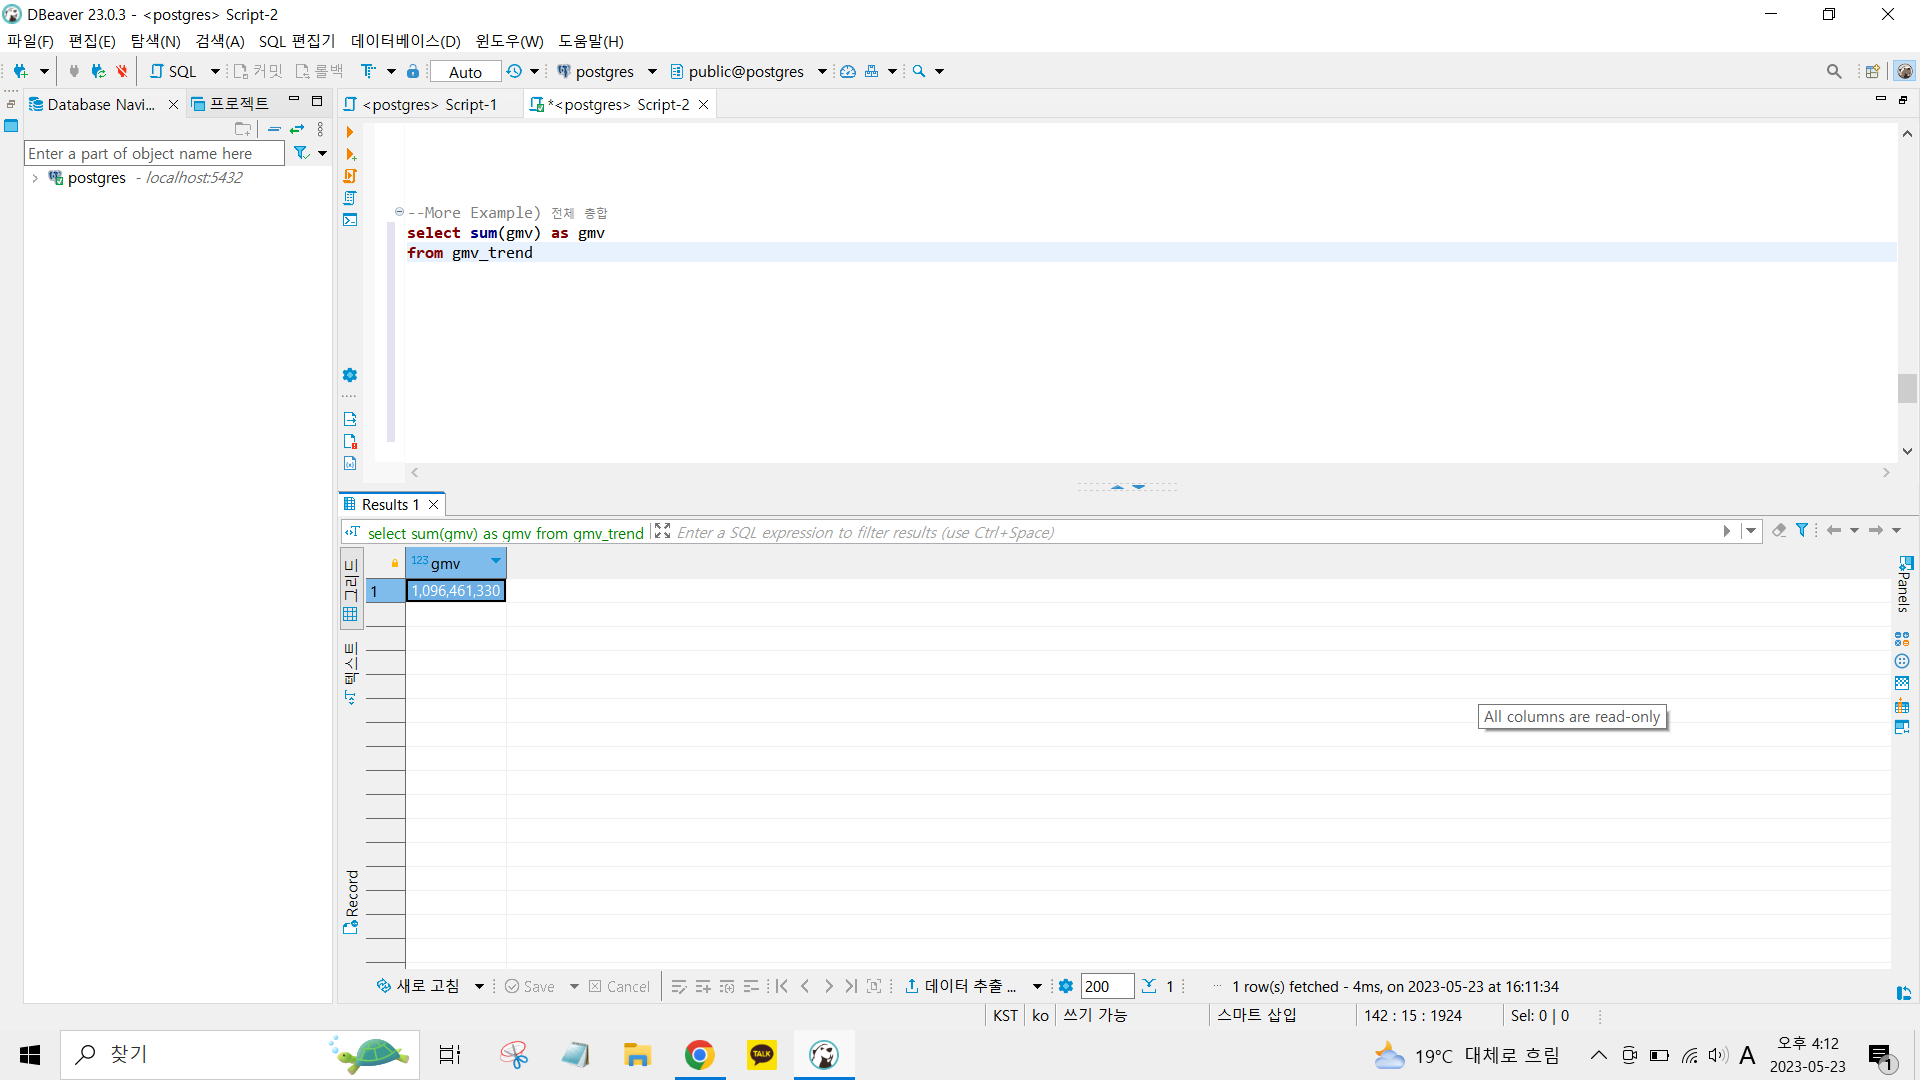Click the disconnect red plug icon
This screenshot has height=1080, width=1920.
(x=122, y=71)
